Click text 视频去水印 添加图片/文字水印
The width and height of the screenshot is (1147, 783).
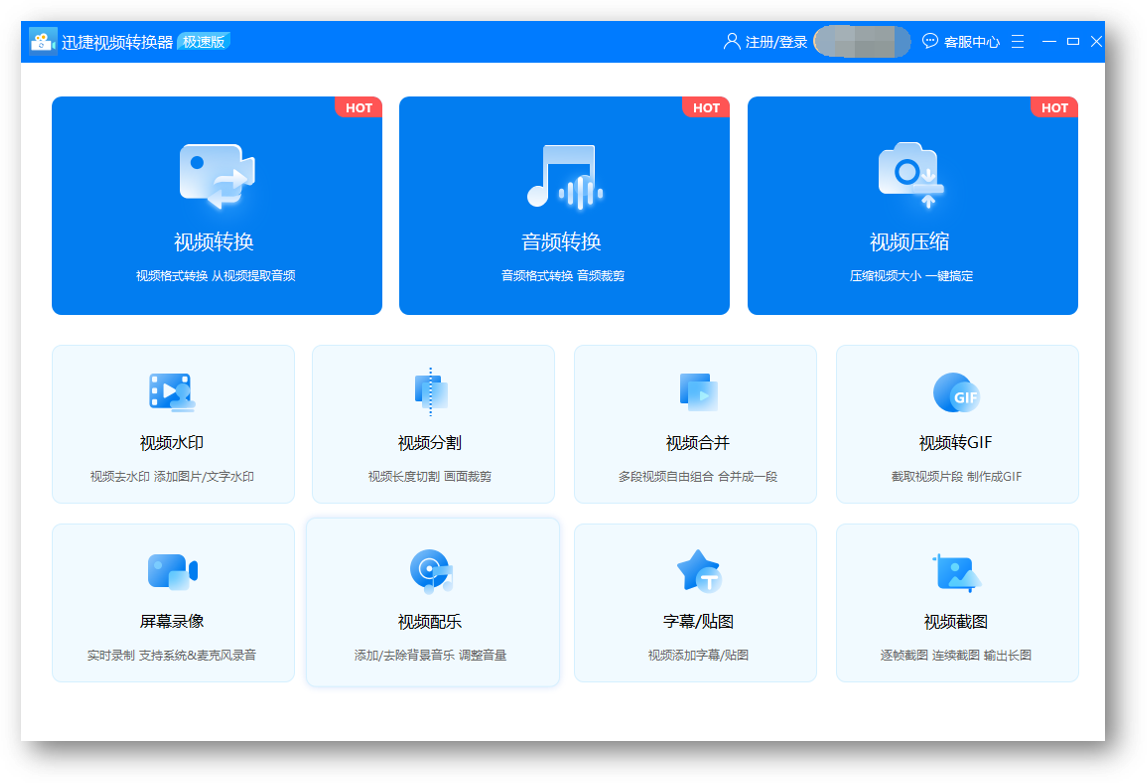click(172, 476)
